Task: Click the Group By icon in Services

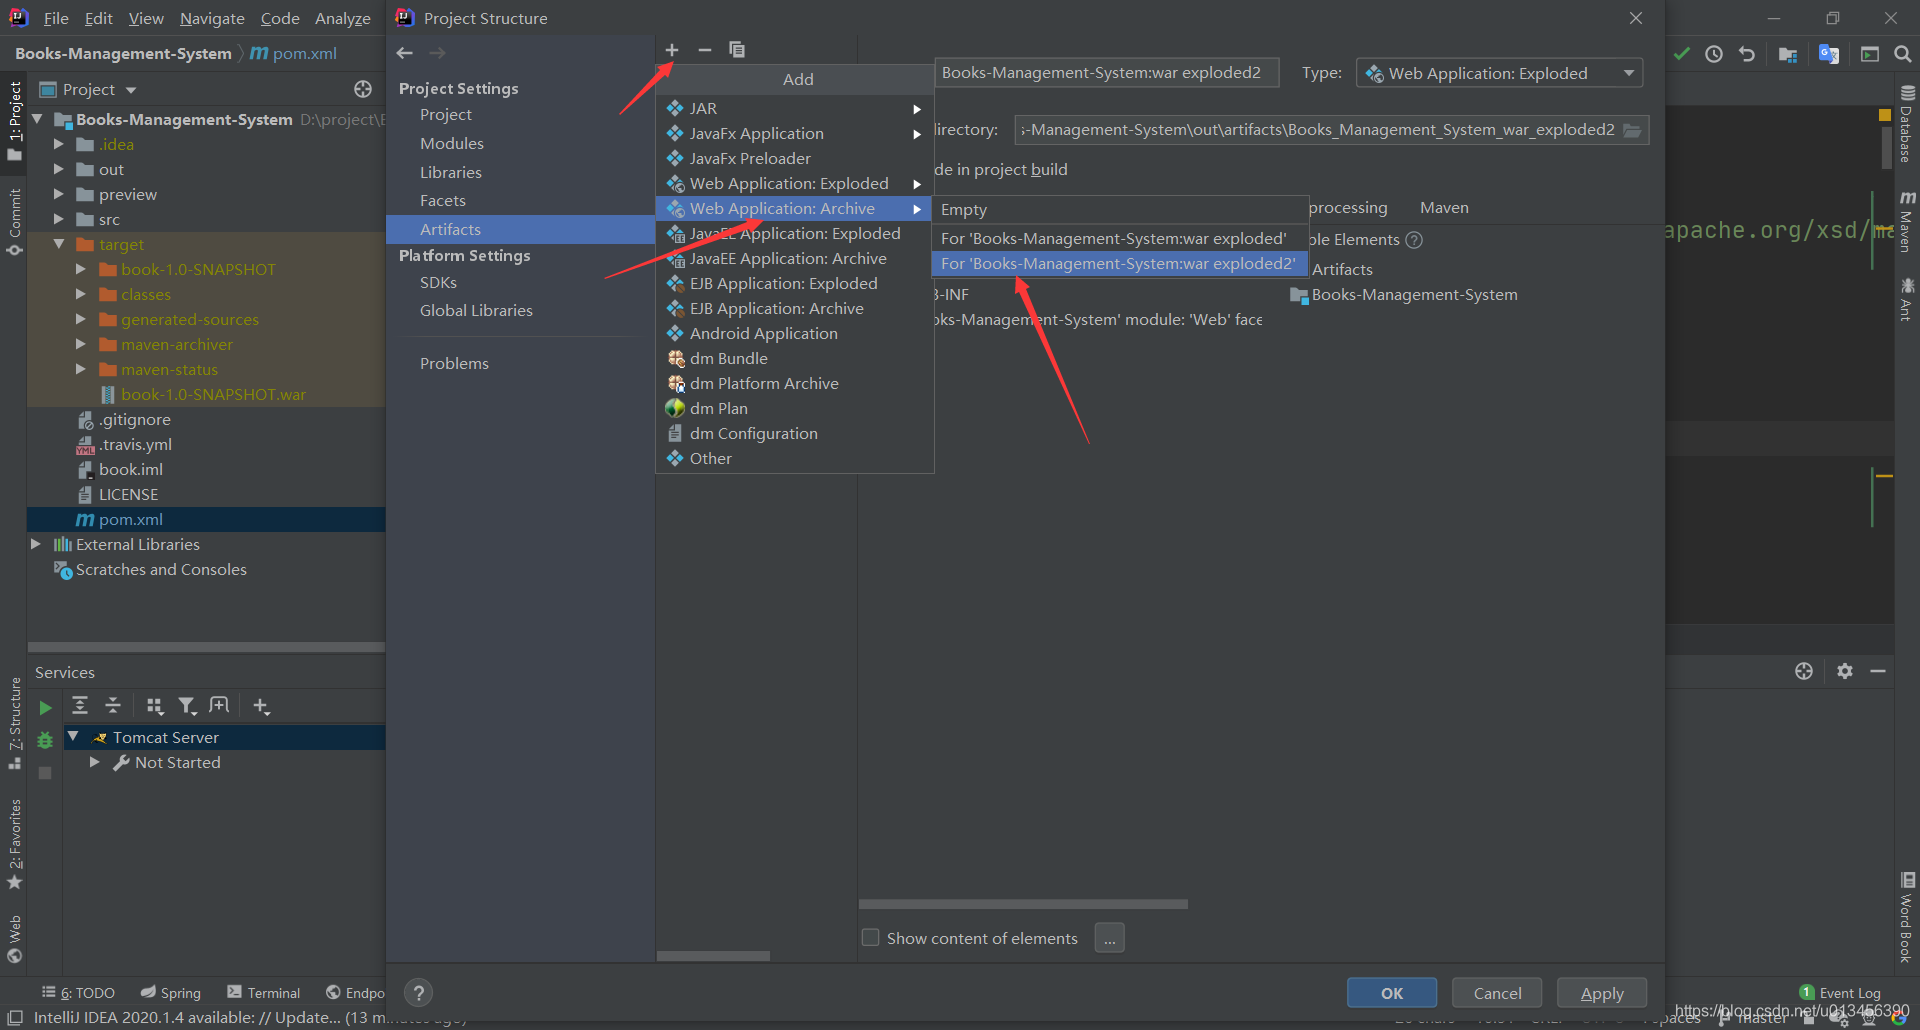Action: (x=154, y=706)
